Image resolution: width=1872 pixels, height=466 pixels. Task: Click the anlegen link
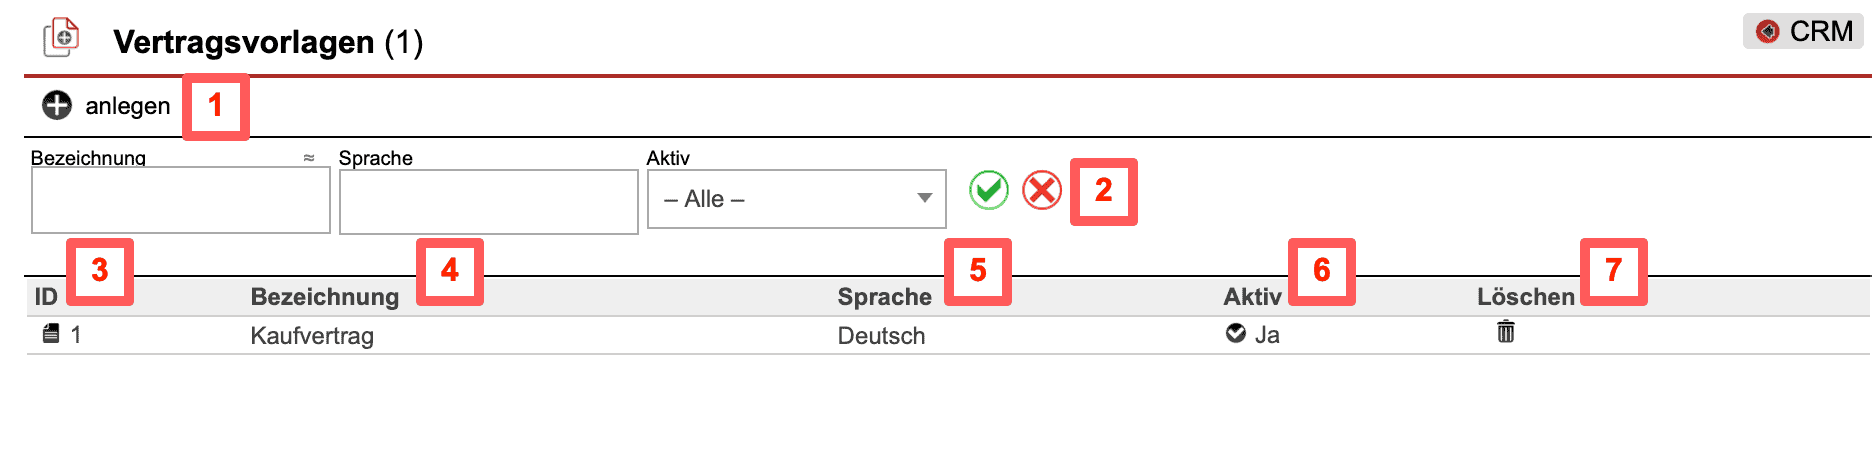point(127,106)
